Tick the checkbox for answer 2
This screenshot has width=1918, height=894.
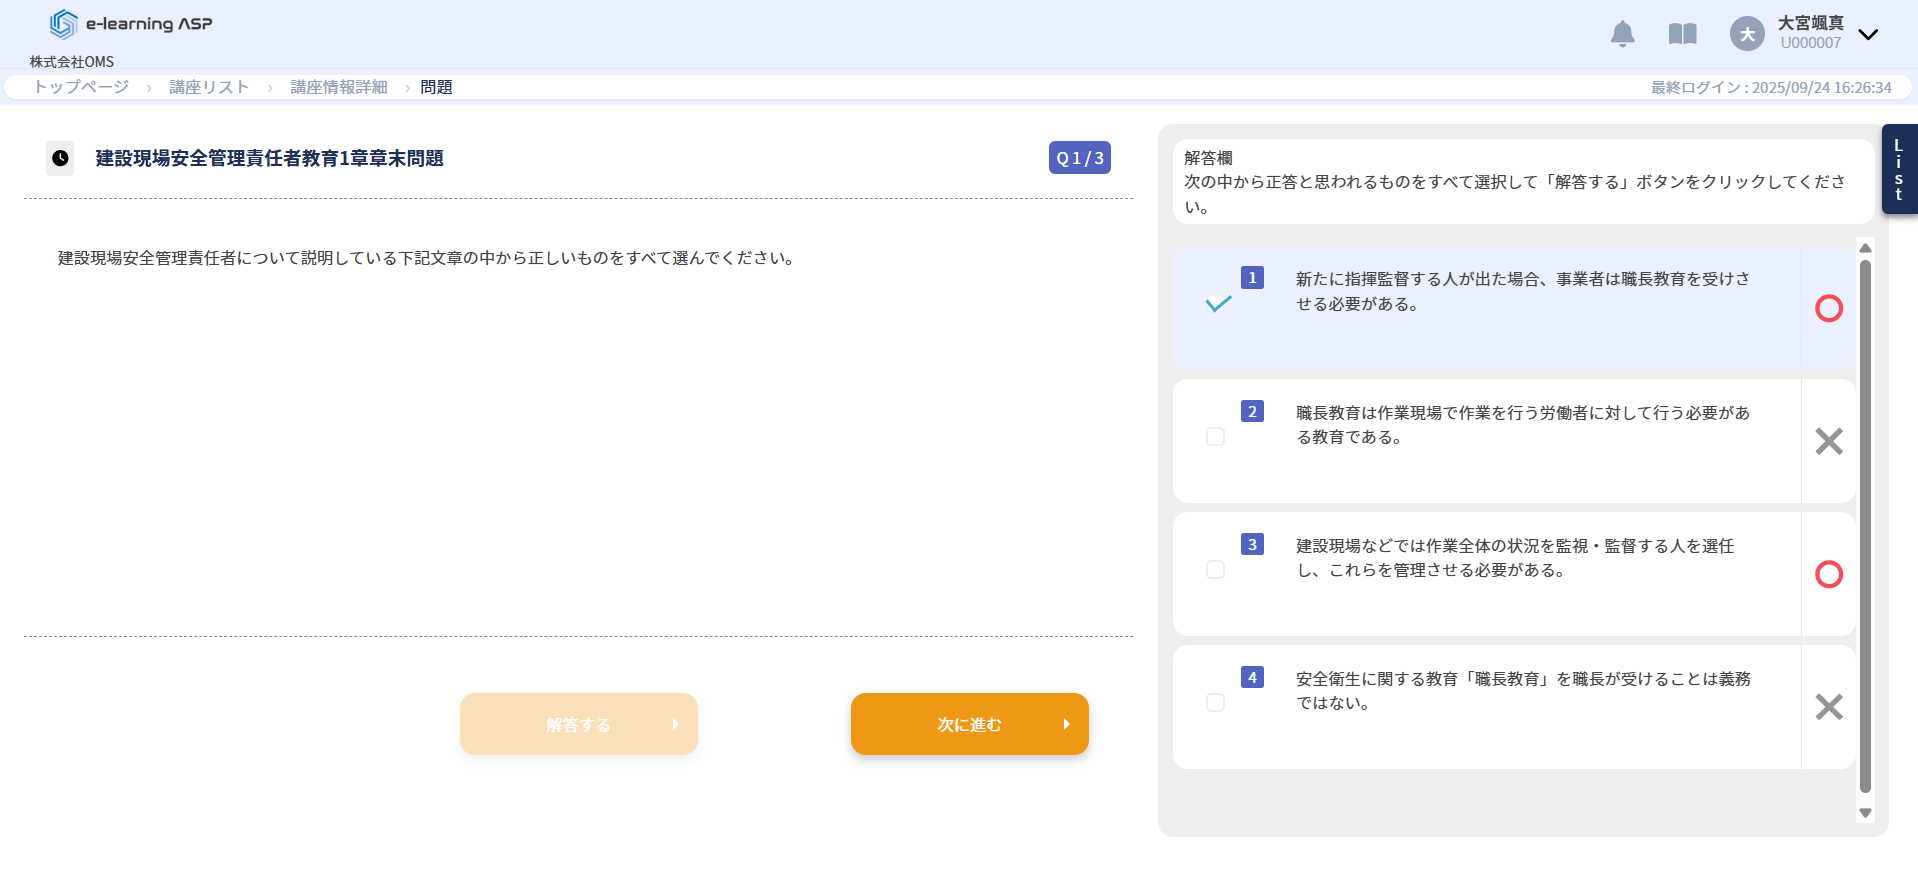1215,437
